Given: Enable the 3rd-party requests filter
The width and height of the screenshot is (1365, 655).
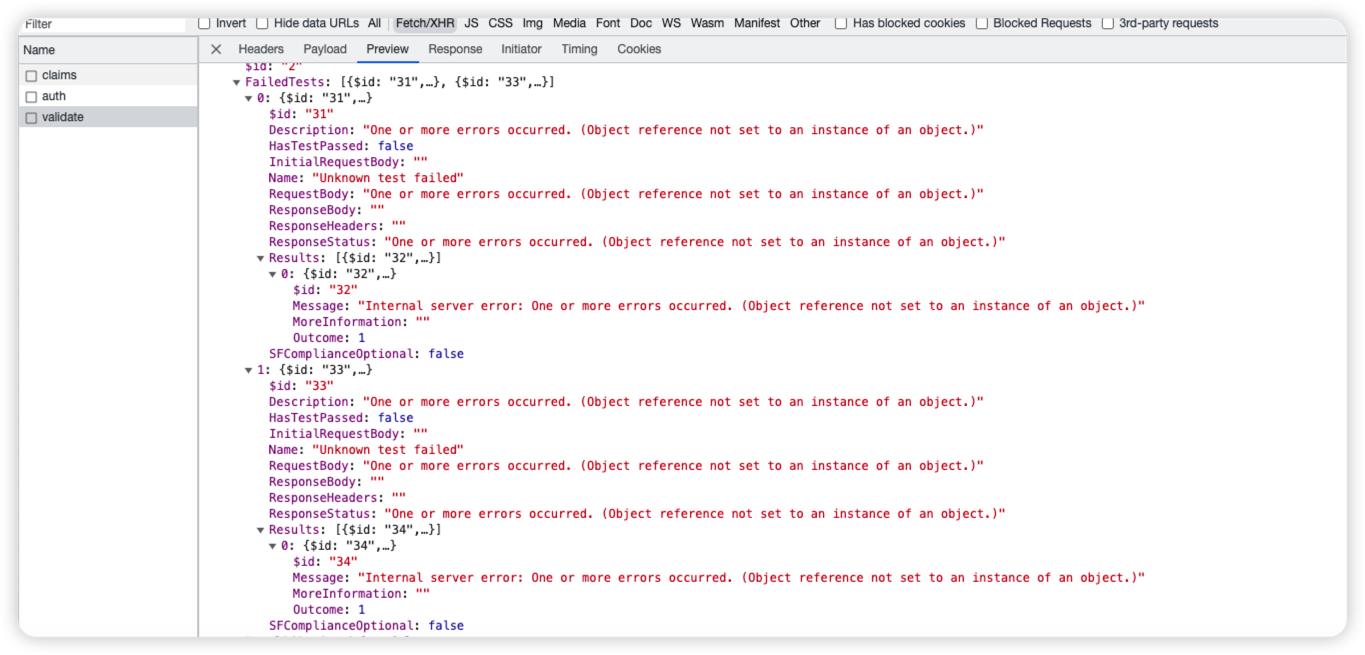Looking at the screenshot, I should pyautogui.click(x=1108, y=23).
